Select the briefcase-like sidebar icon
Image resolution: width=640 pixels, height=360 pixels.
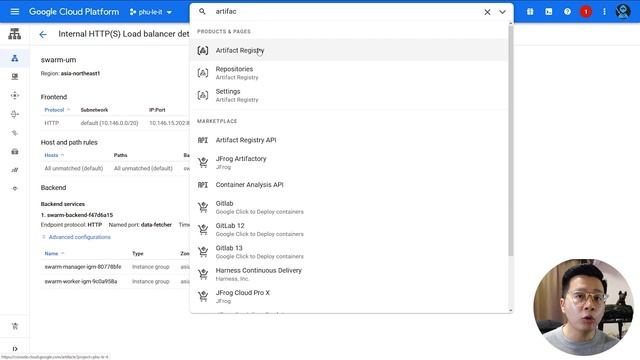[x=15, y=151]
